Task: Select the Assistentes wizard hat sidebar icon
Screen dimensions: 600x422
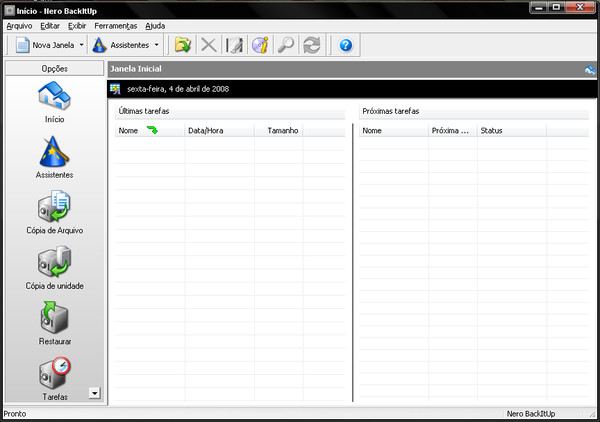Action: 54,152
